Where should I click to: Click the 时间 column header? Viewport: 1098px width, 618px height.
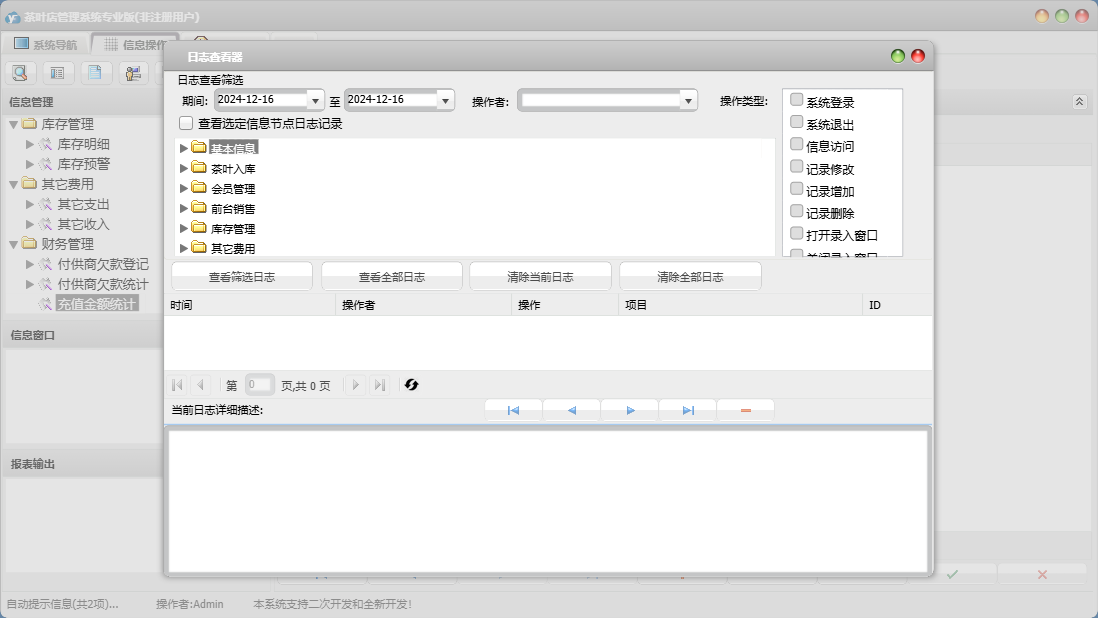pos(182,305)
